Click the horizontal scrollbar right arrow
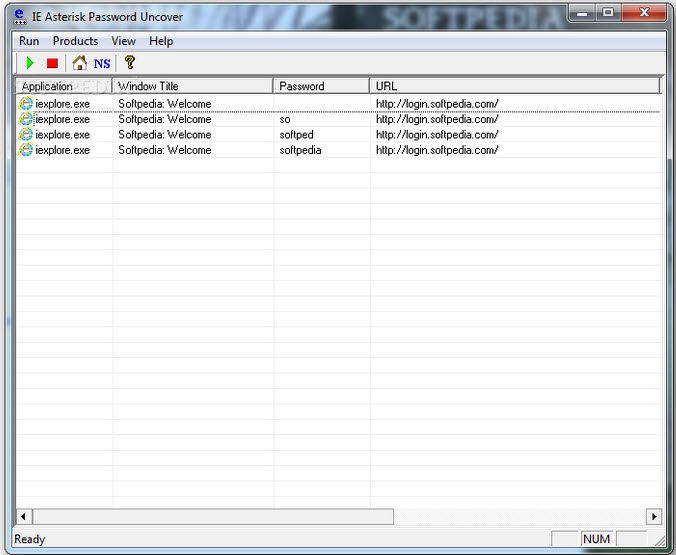676x555 pixels. click(x=654, y=516)
